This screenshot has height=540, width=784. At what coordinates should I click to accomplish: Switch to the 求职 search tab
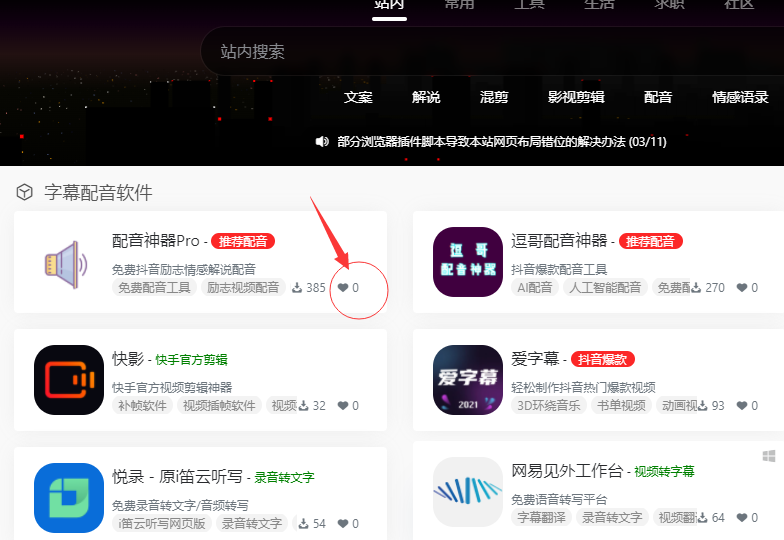coord(669,4)
